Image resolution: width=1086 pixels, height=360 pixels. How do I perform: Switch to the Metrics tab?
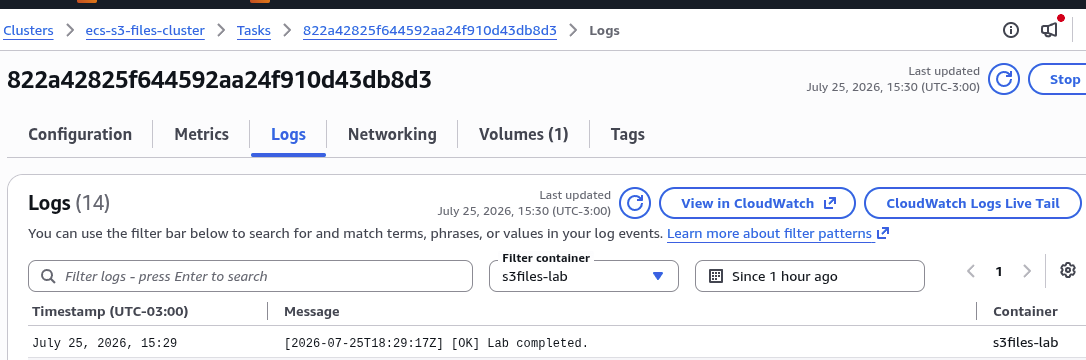(202, 134)
